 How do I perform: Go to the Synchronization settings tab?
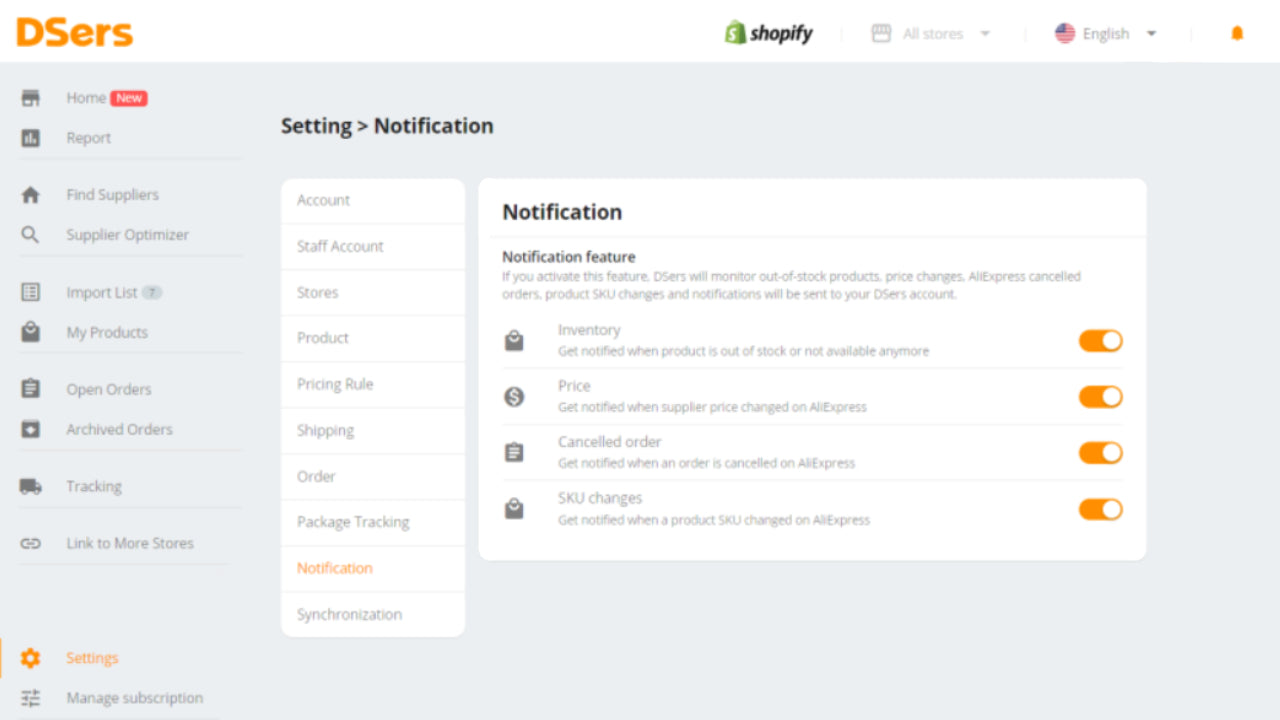pyautogui.click(x=349, y=614)
